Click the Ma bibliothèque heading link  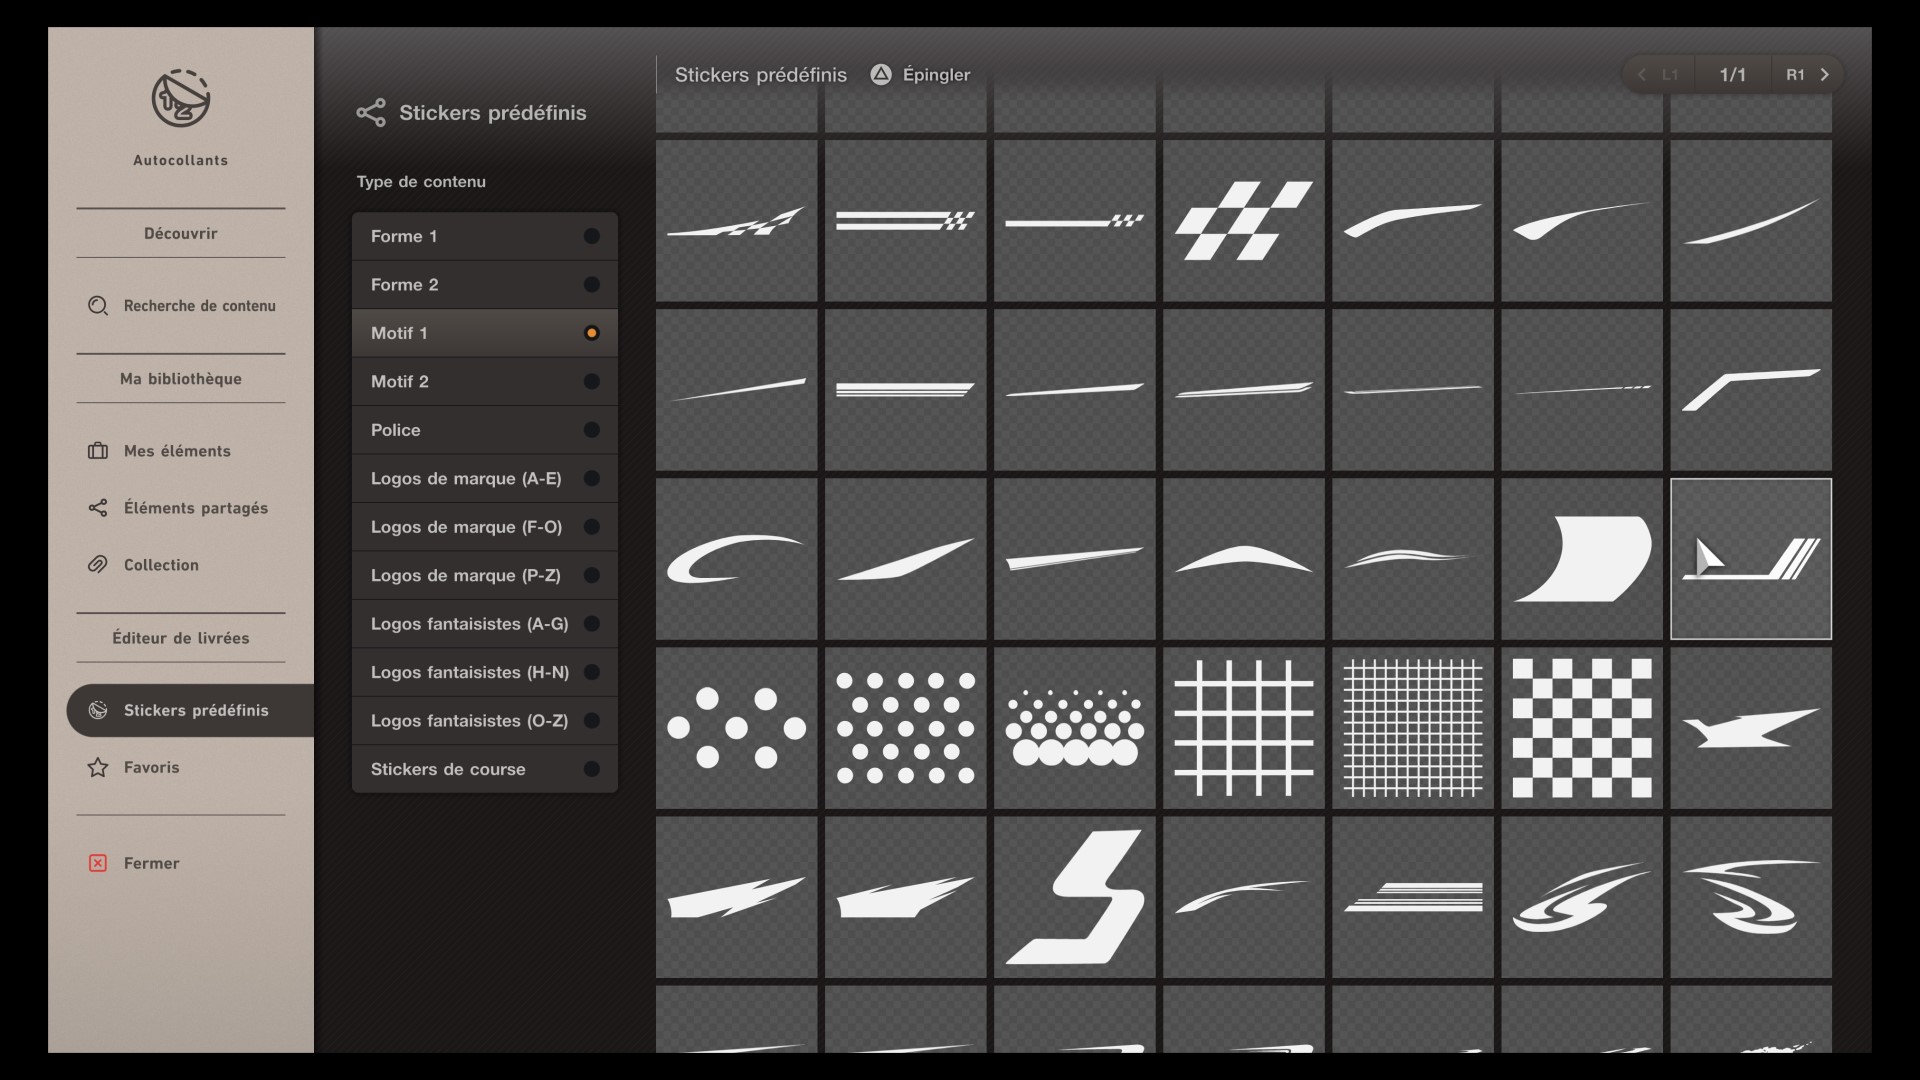point(181,379)
